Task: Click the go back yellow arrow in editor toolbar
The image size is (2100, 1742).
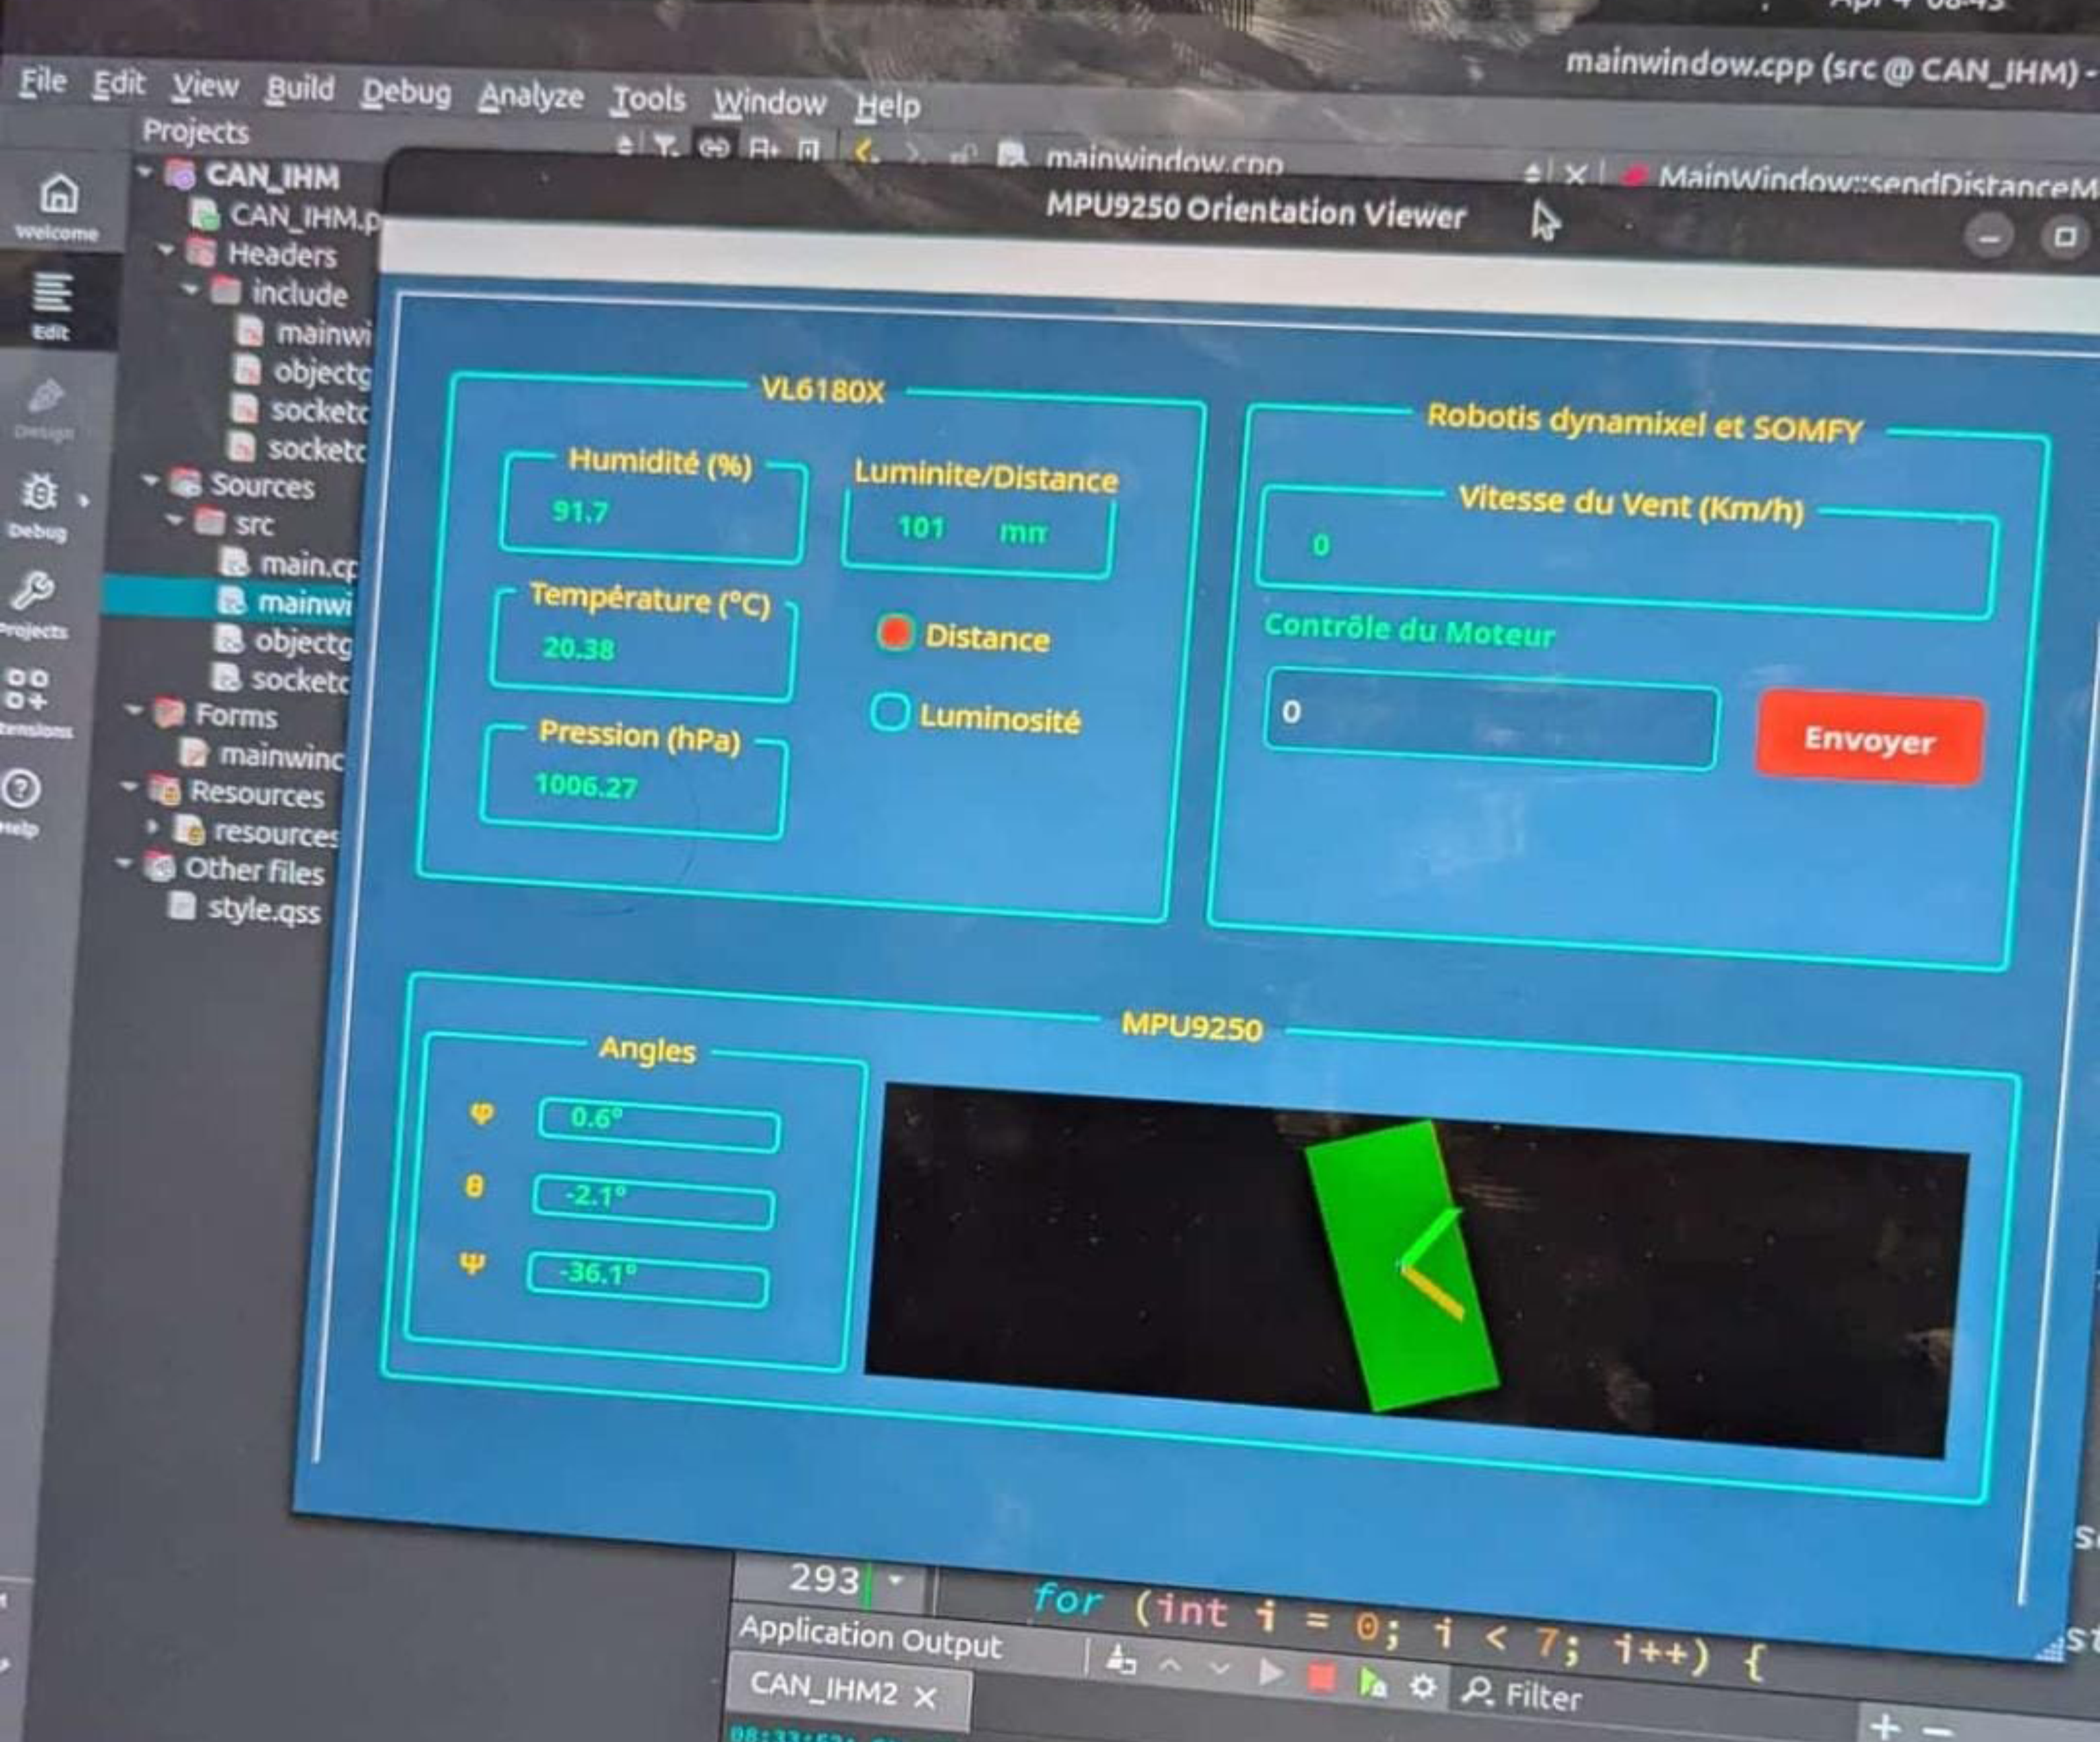Action: 866,152
